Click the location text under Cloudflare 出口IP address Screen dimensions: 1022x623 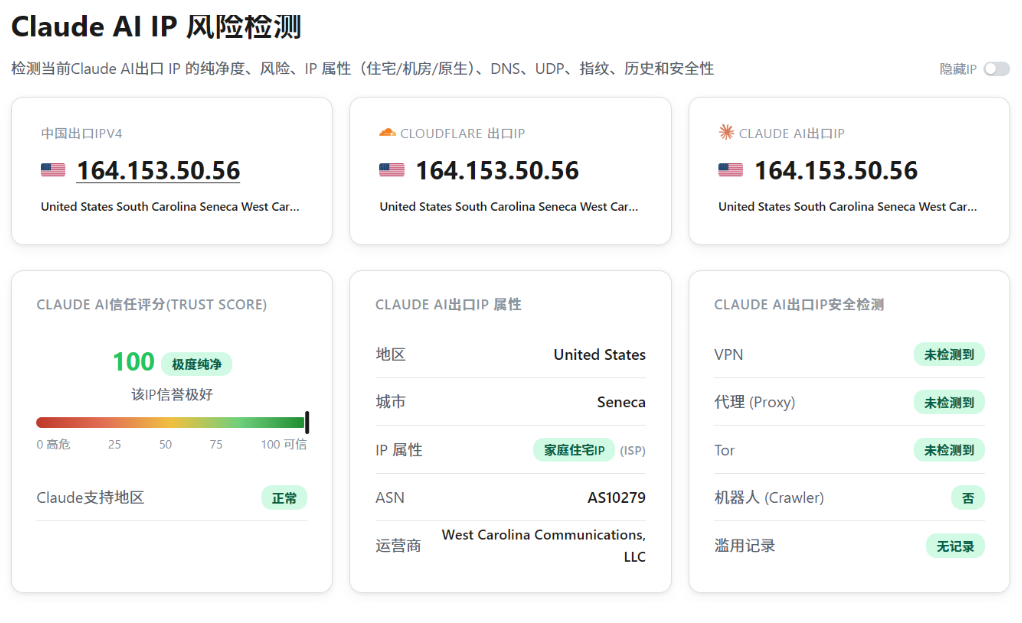tap(509, 207)
